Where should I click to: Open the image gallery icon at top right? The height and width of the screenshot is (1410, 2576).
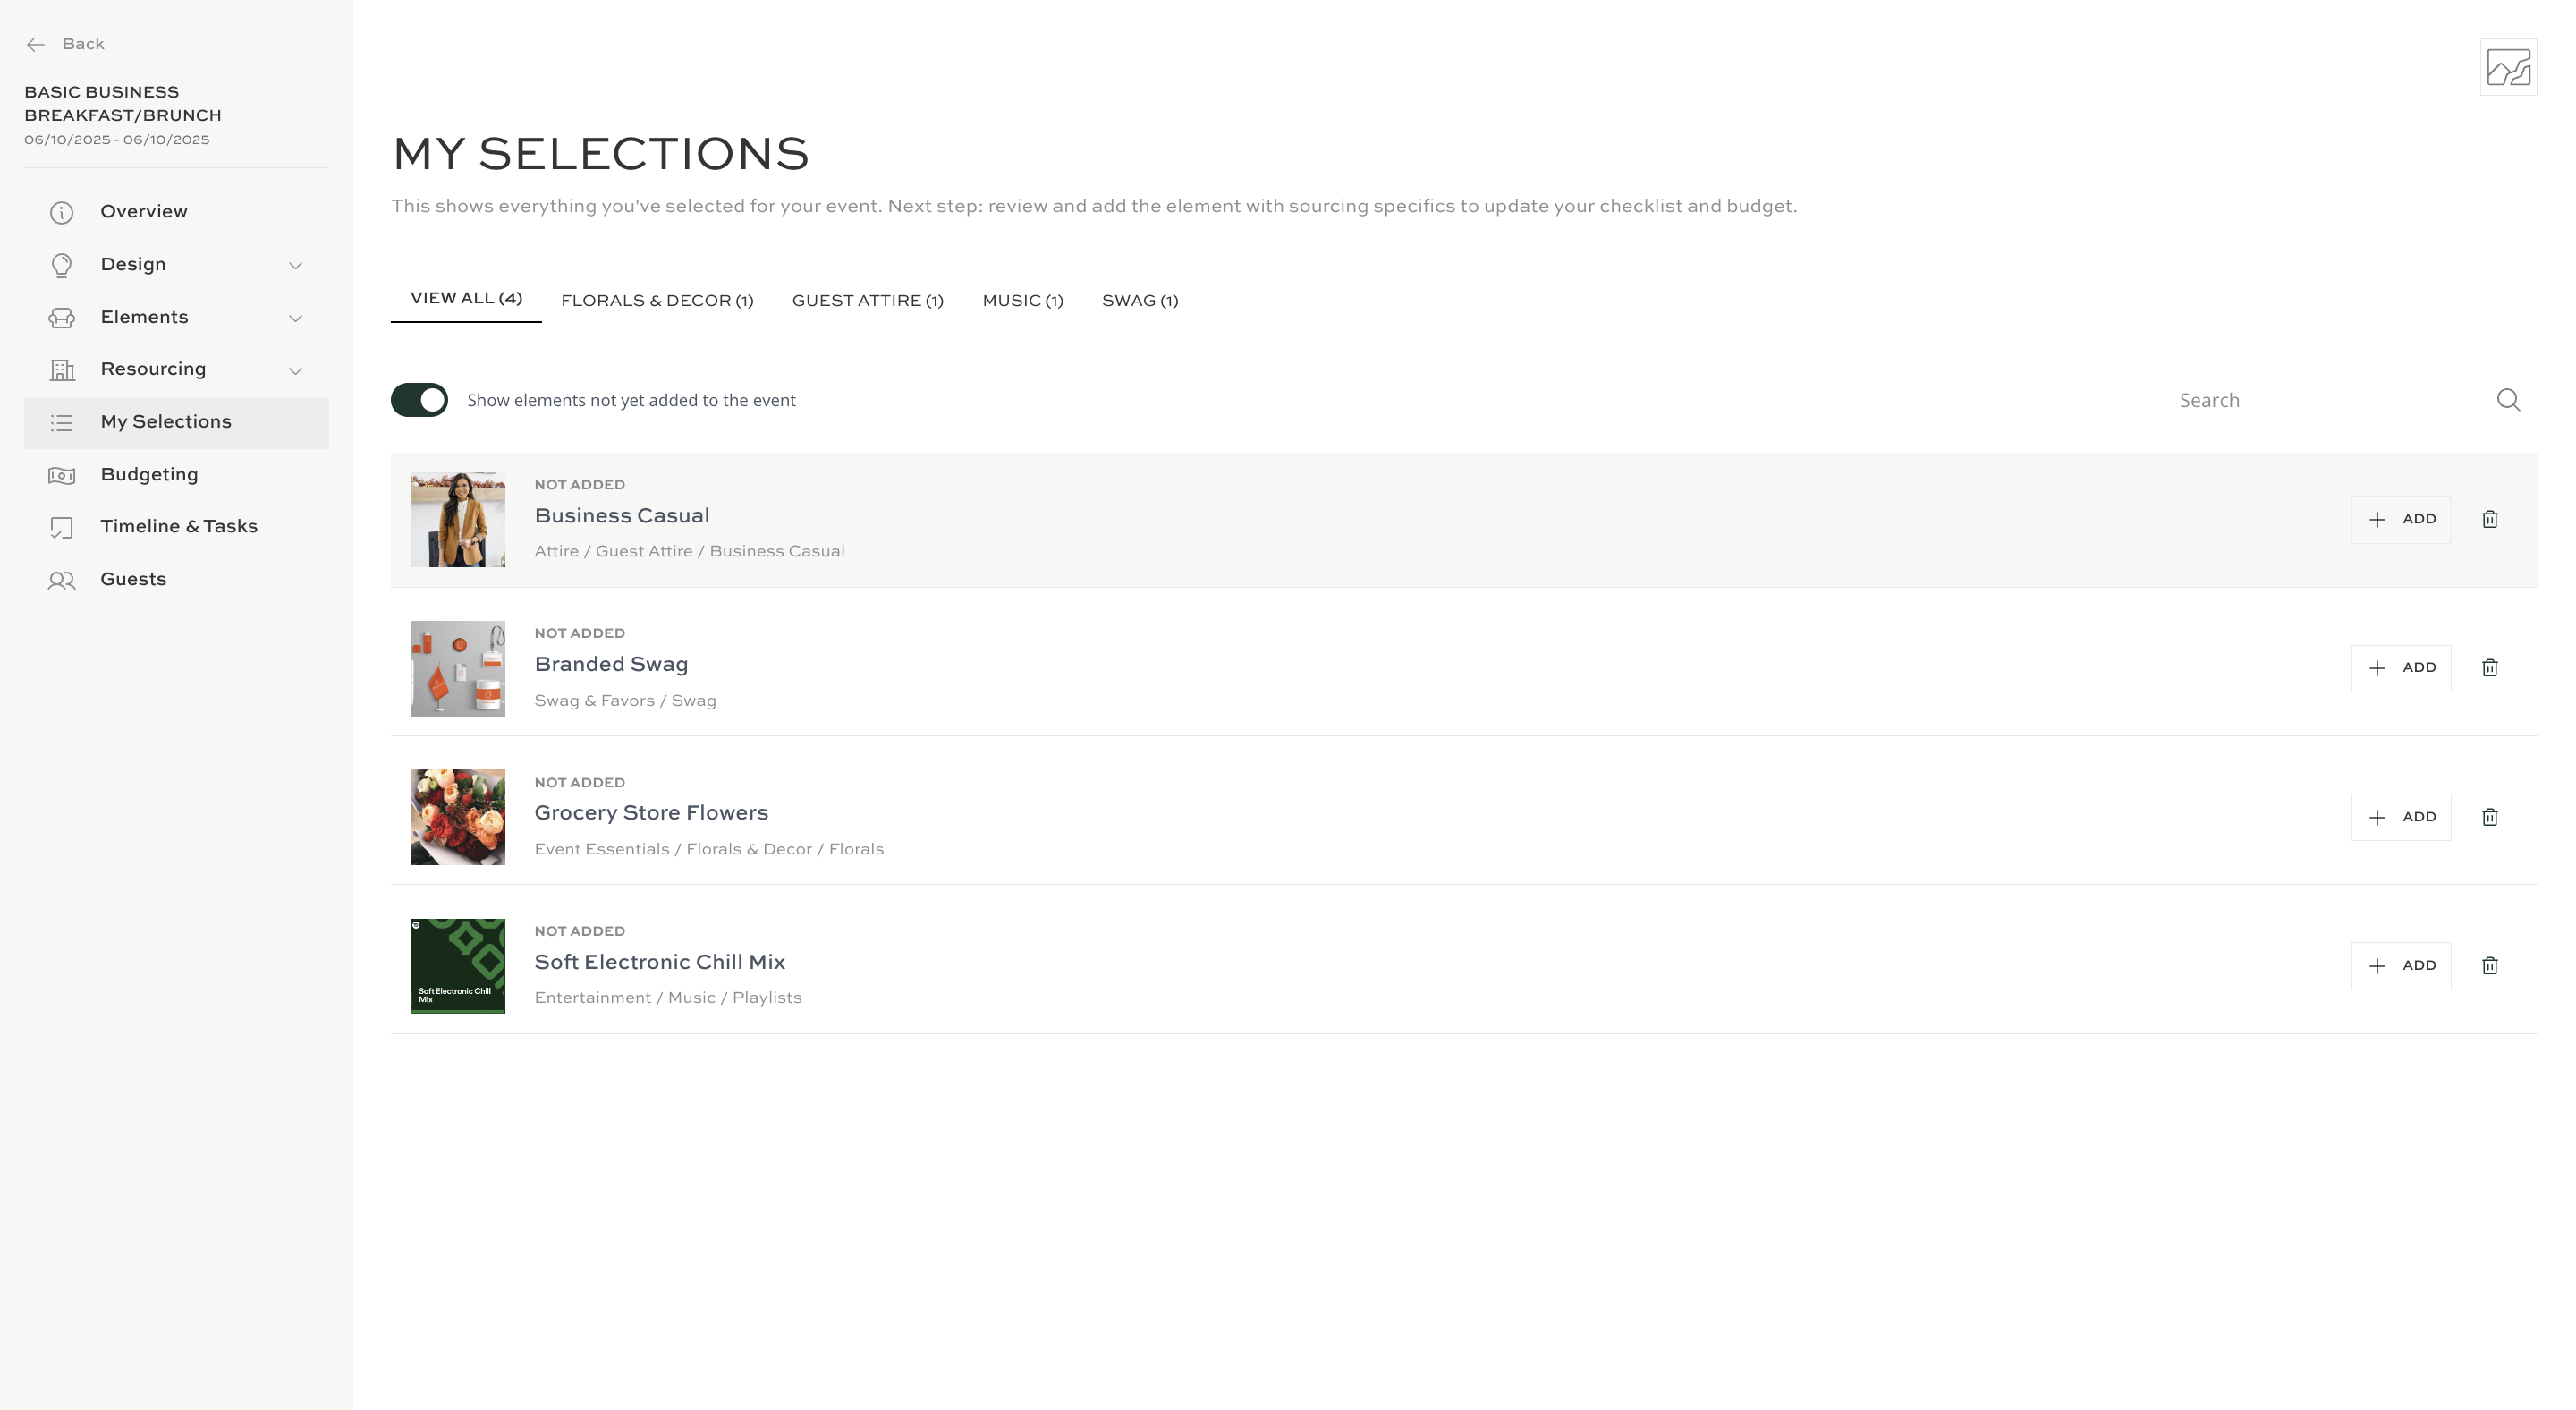pyautogui.click(x=2508, y=67)
